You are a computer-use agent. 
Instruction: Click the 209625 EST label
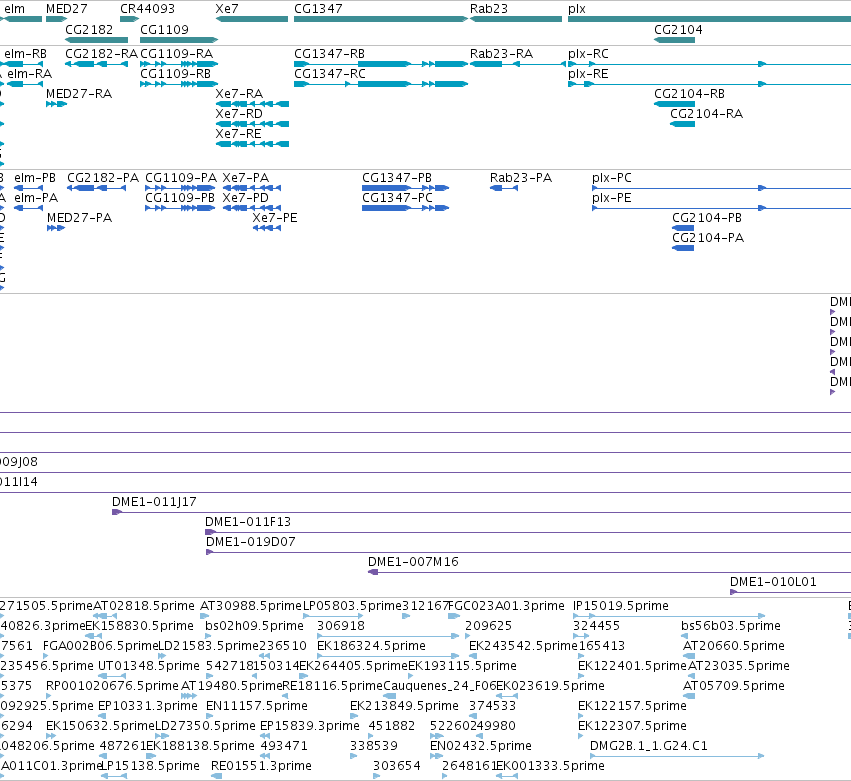pos(488,626)
